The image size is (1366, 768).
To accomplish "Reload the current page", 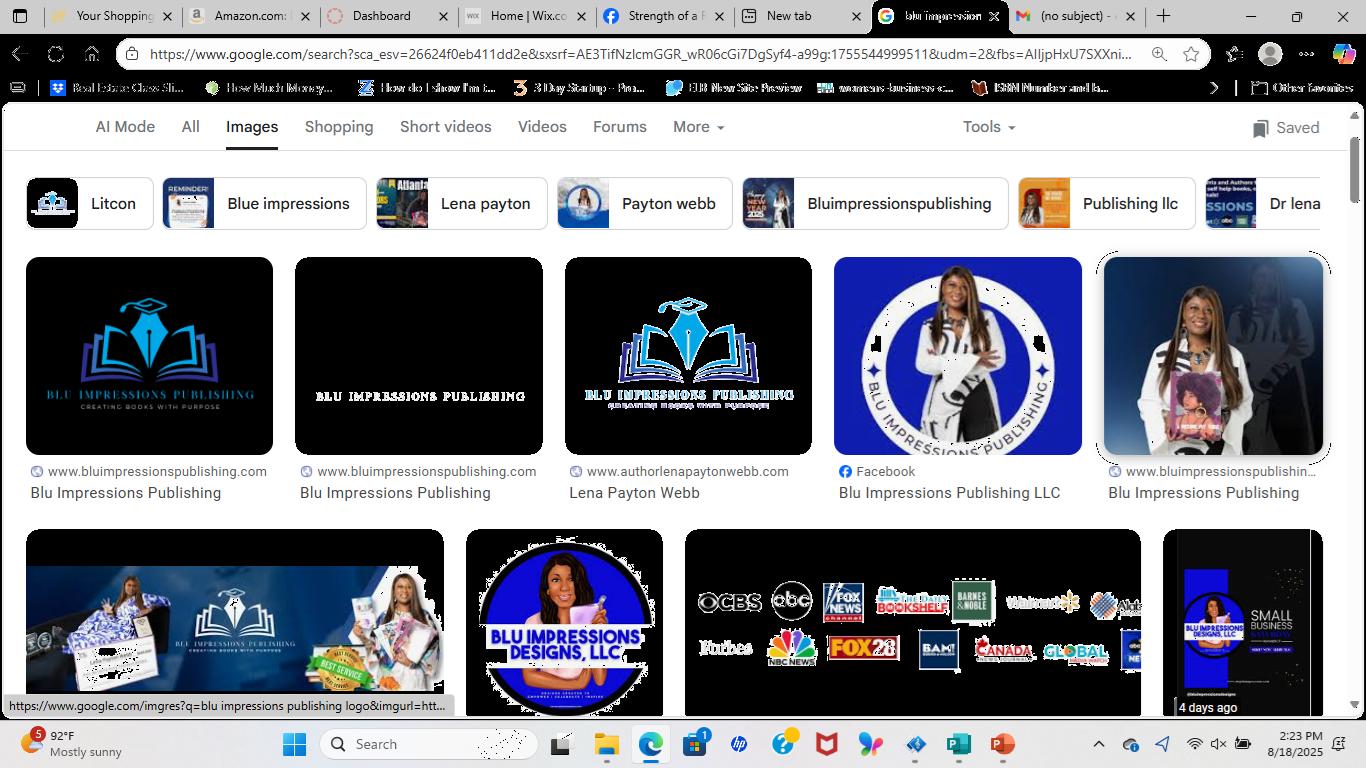I will pos(55,54).
